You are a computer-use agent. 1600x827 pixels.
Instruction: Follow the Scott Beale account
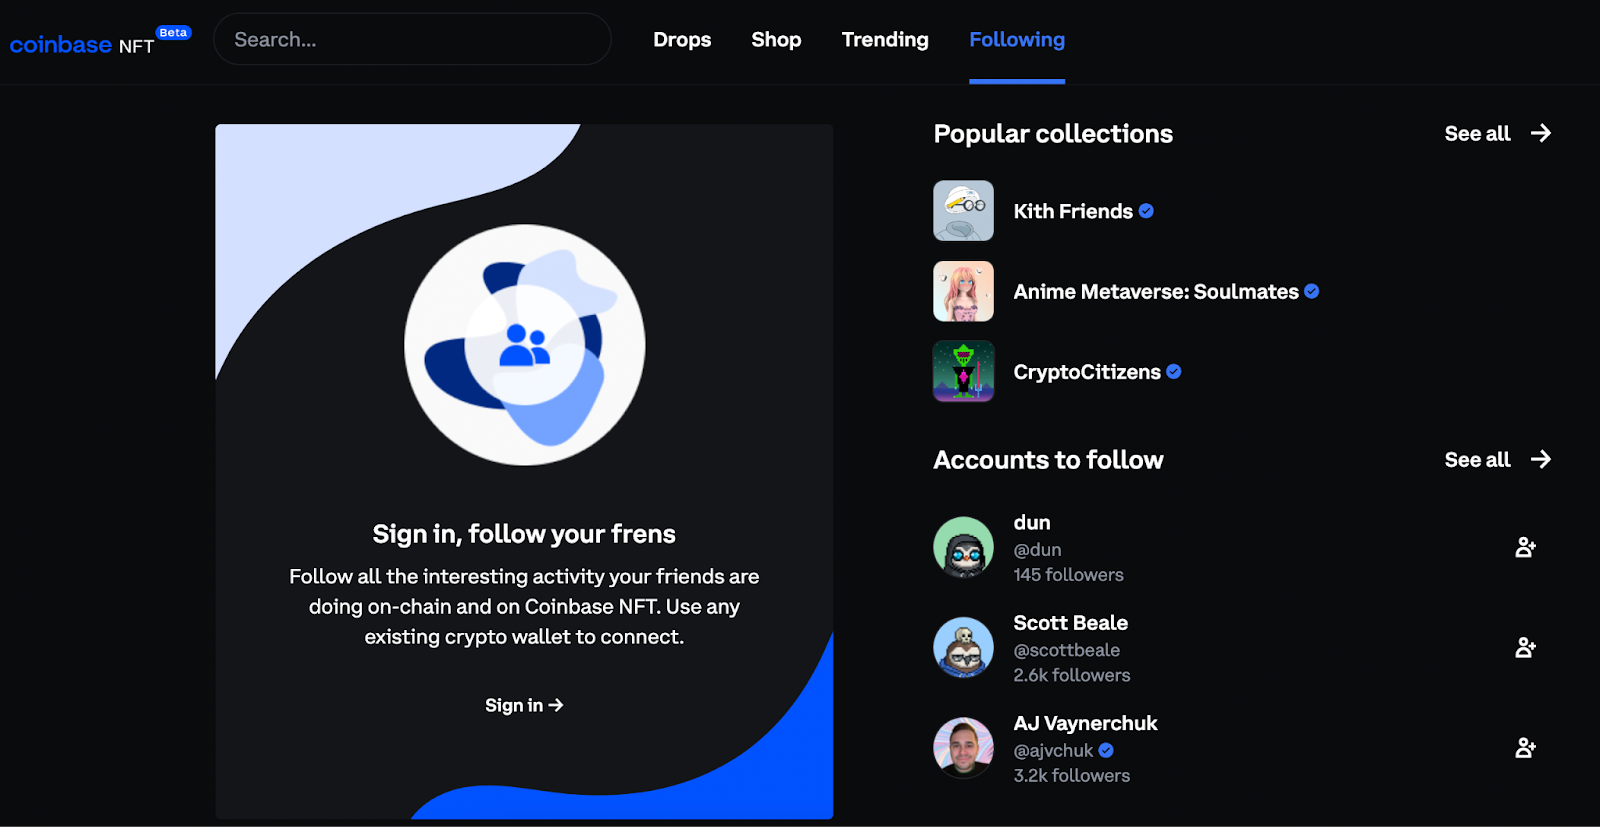pyautogui.click(x=1525, y=647)
